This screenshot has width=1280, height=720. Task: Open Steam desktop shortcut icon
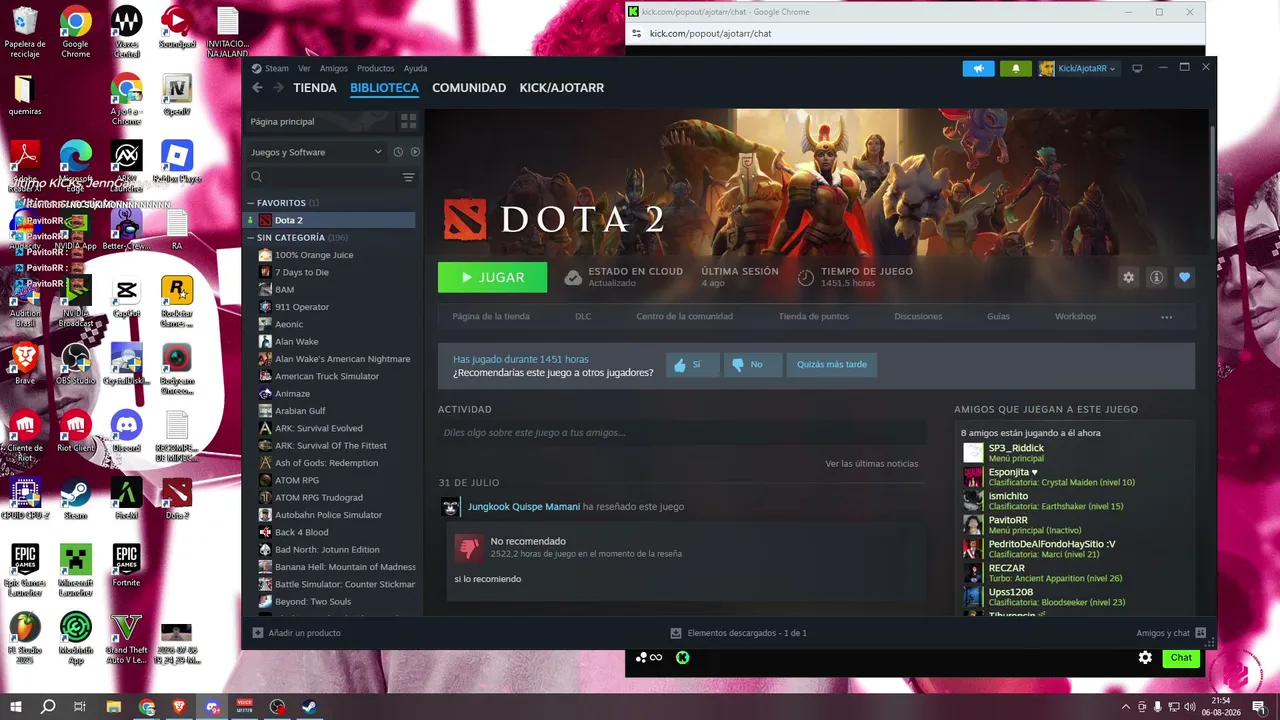pos(75,497)
